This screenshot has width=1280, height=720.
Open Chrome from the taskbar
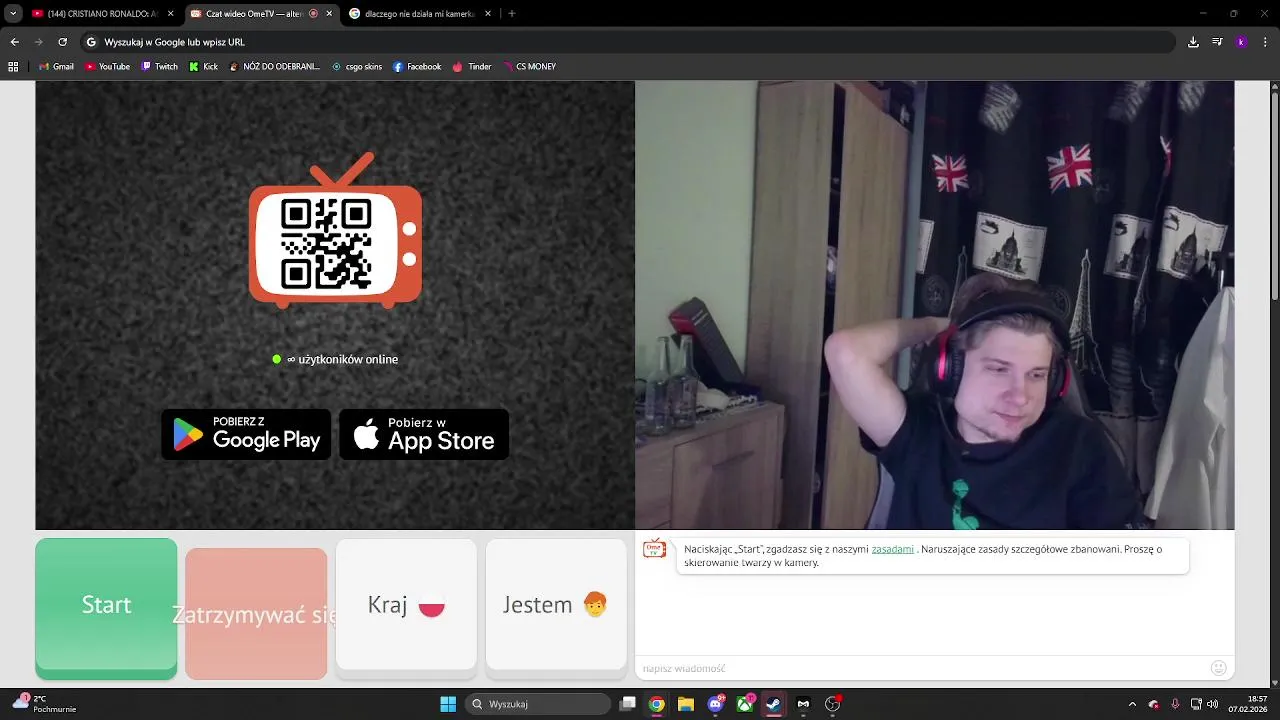coord(656,704)
